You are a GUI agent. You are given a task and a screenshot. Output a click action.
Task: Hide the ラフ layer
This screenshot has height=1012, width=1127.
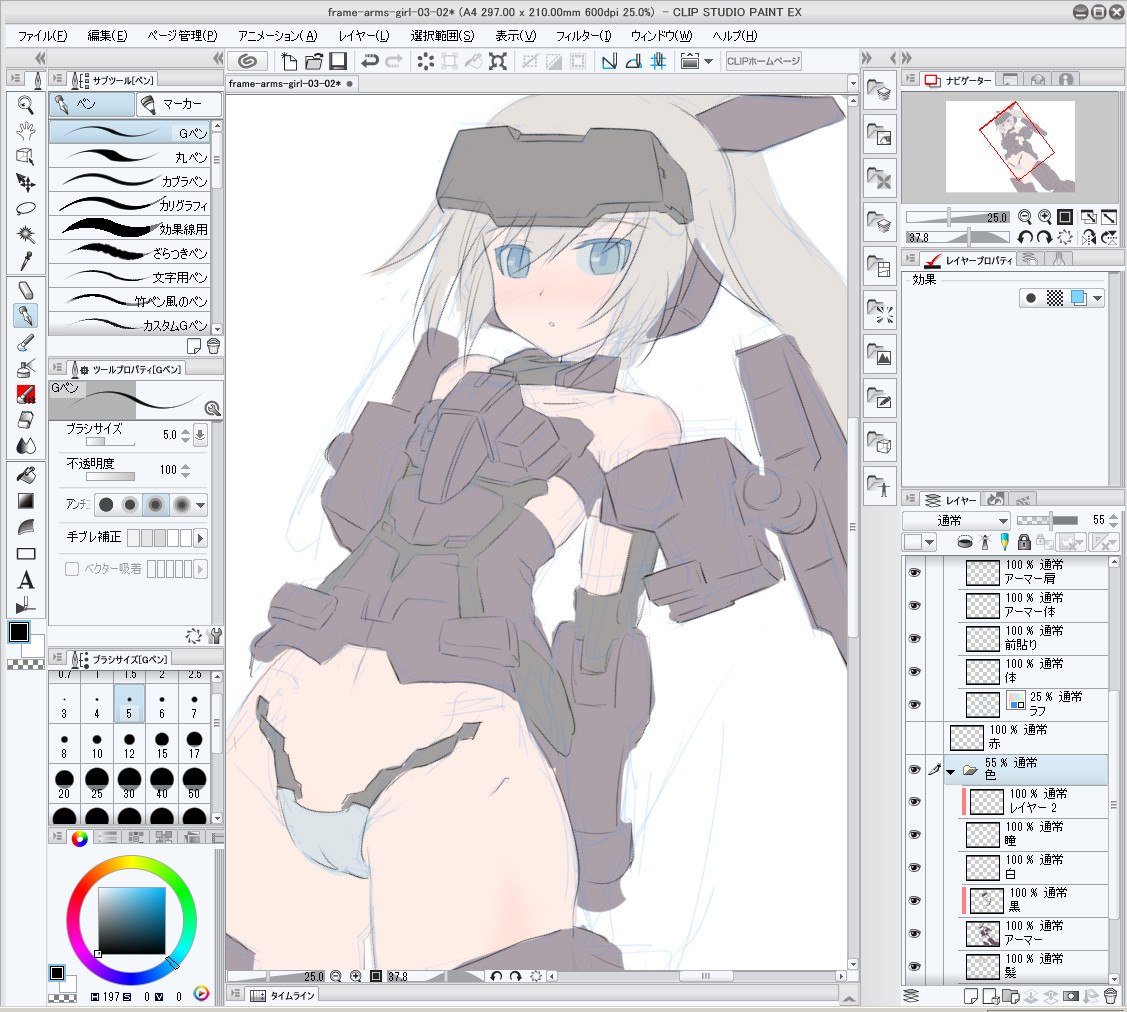(x=914, y=704)
